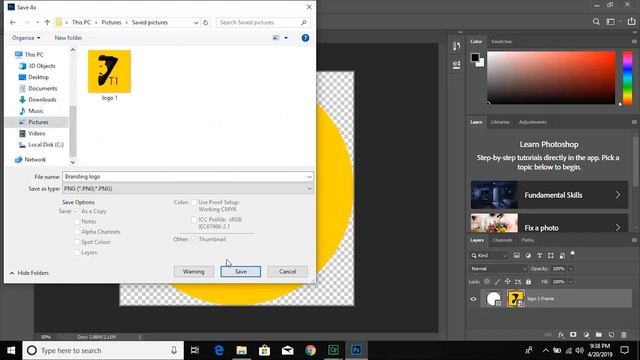
Task: Lock all padlock icon in Layers
Action: [529, 282]
